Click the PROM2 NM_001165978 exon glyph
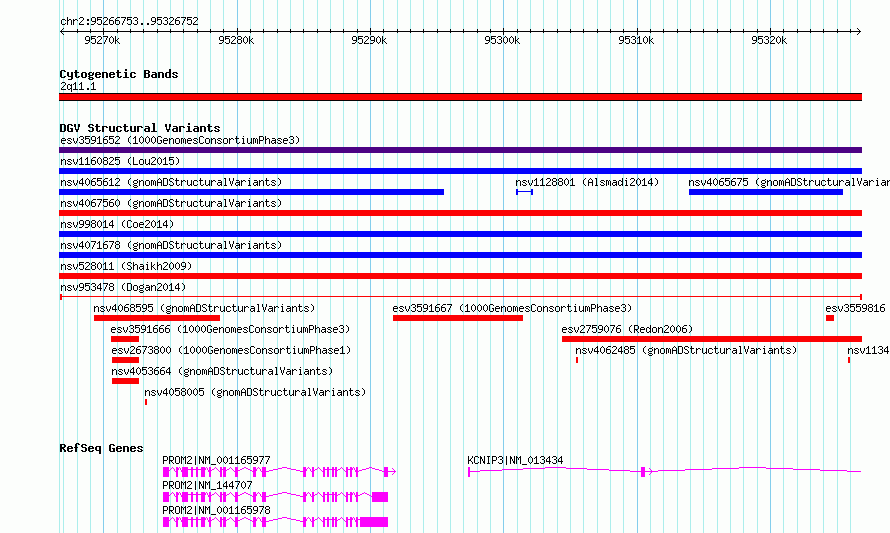 click(275, 522)
